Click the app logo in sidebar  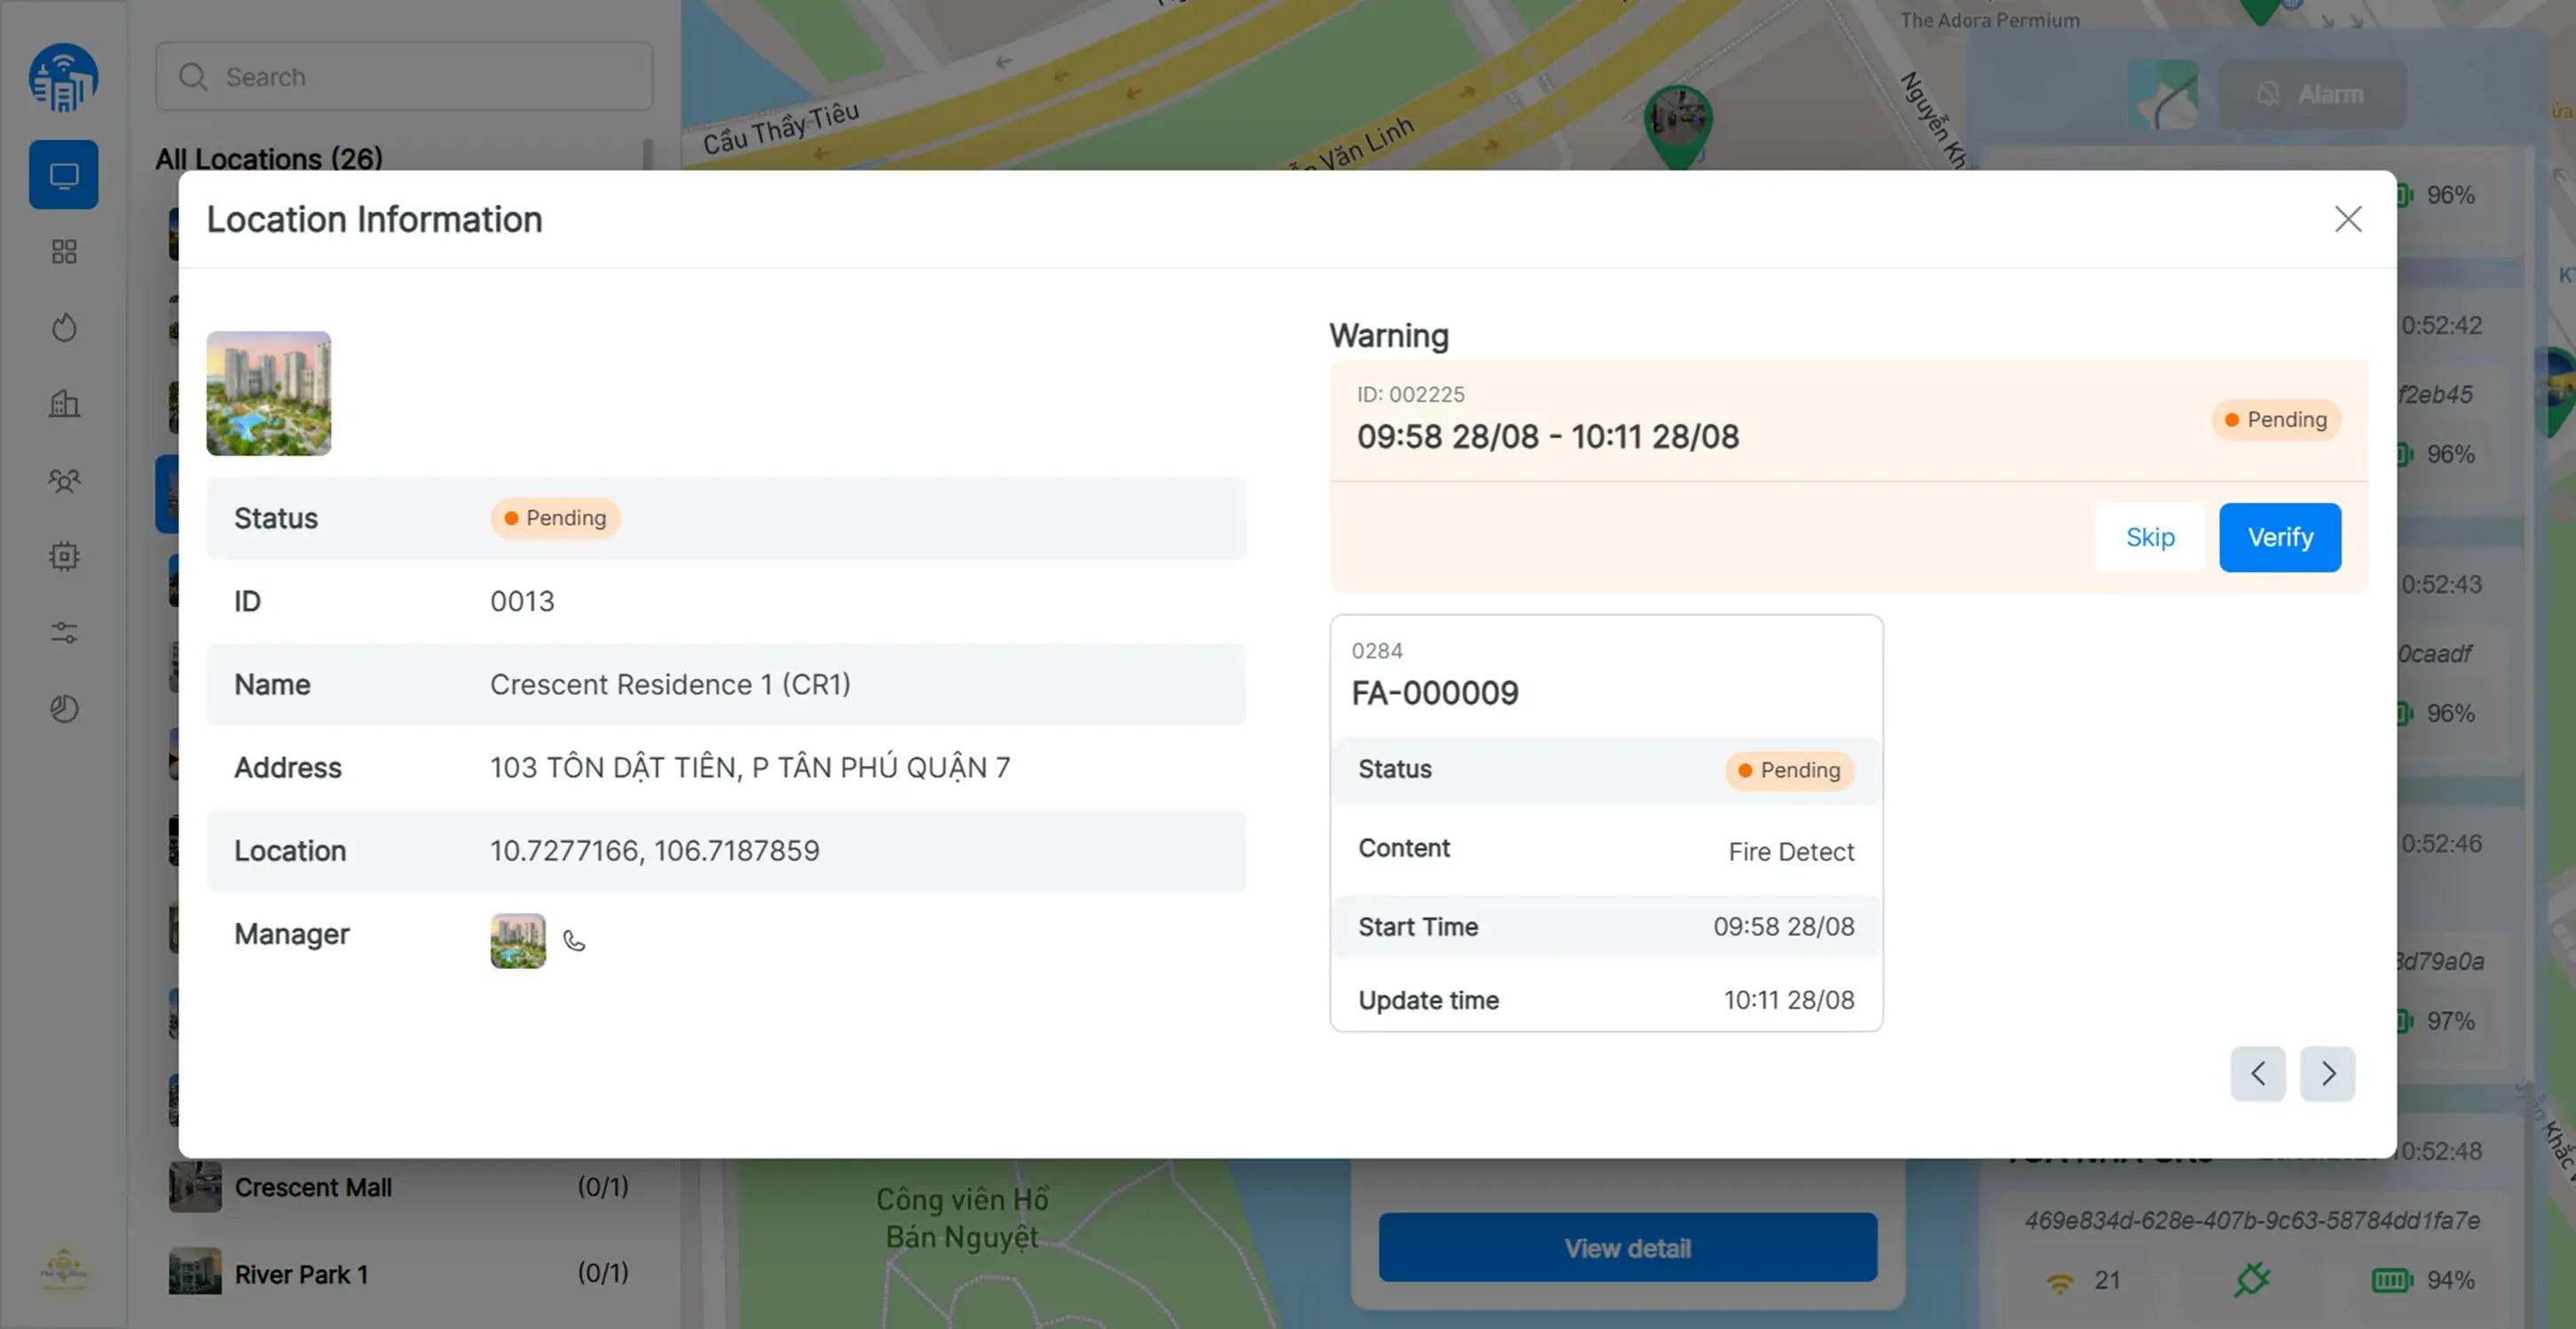(63, 77)
